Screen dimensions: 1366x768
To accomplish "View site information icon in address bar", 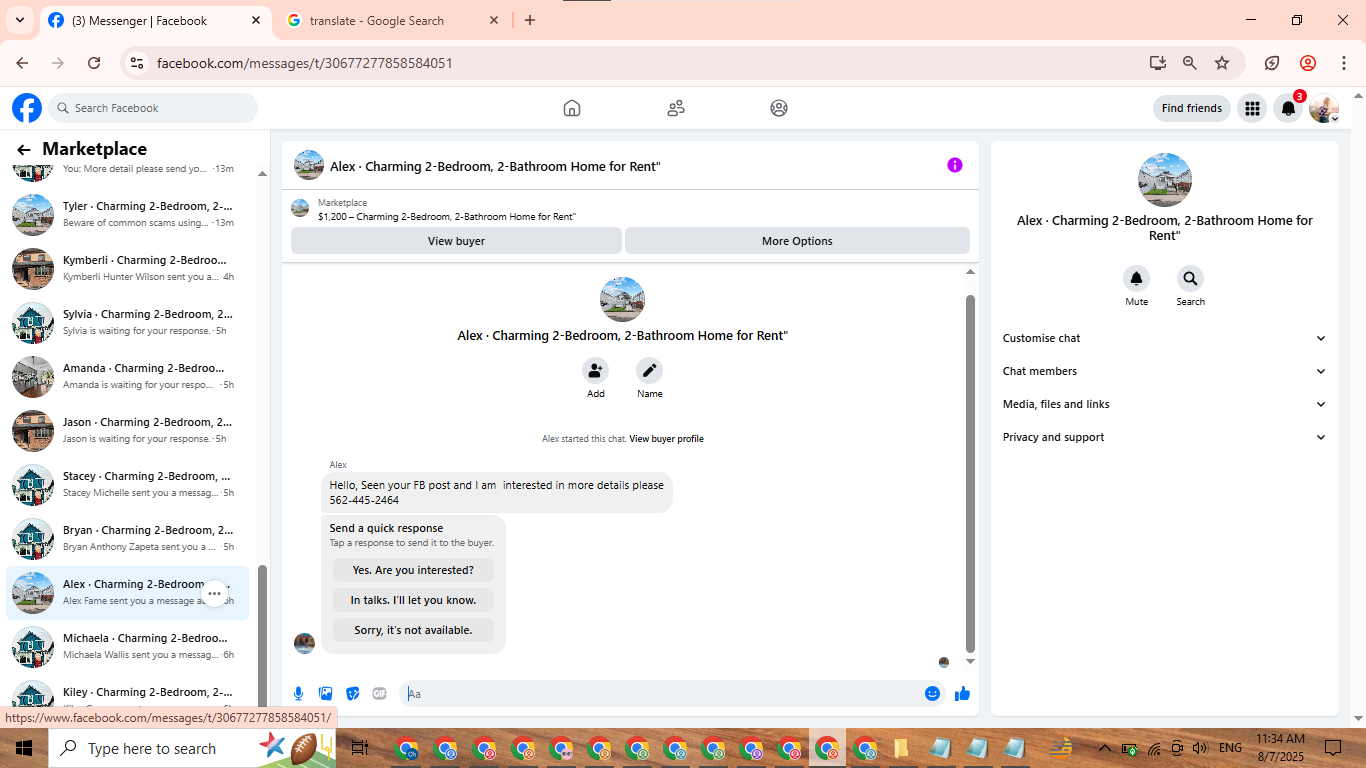I will pyautogui.click(x=138, y=63).
